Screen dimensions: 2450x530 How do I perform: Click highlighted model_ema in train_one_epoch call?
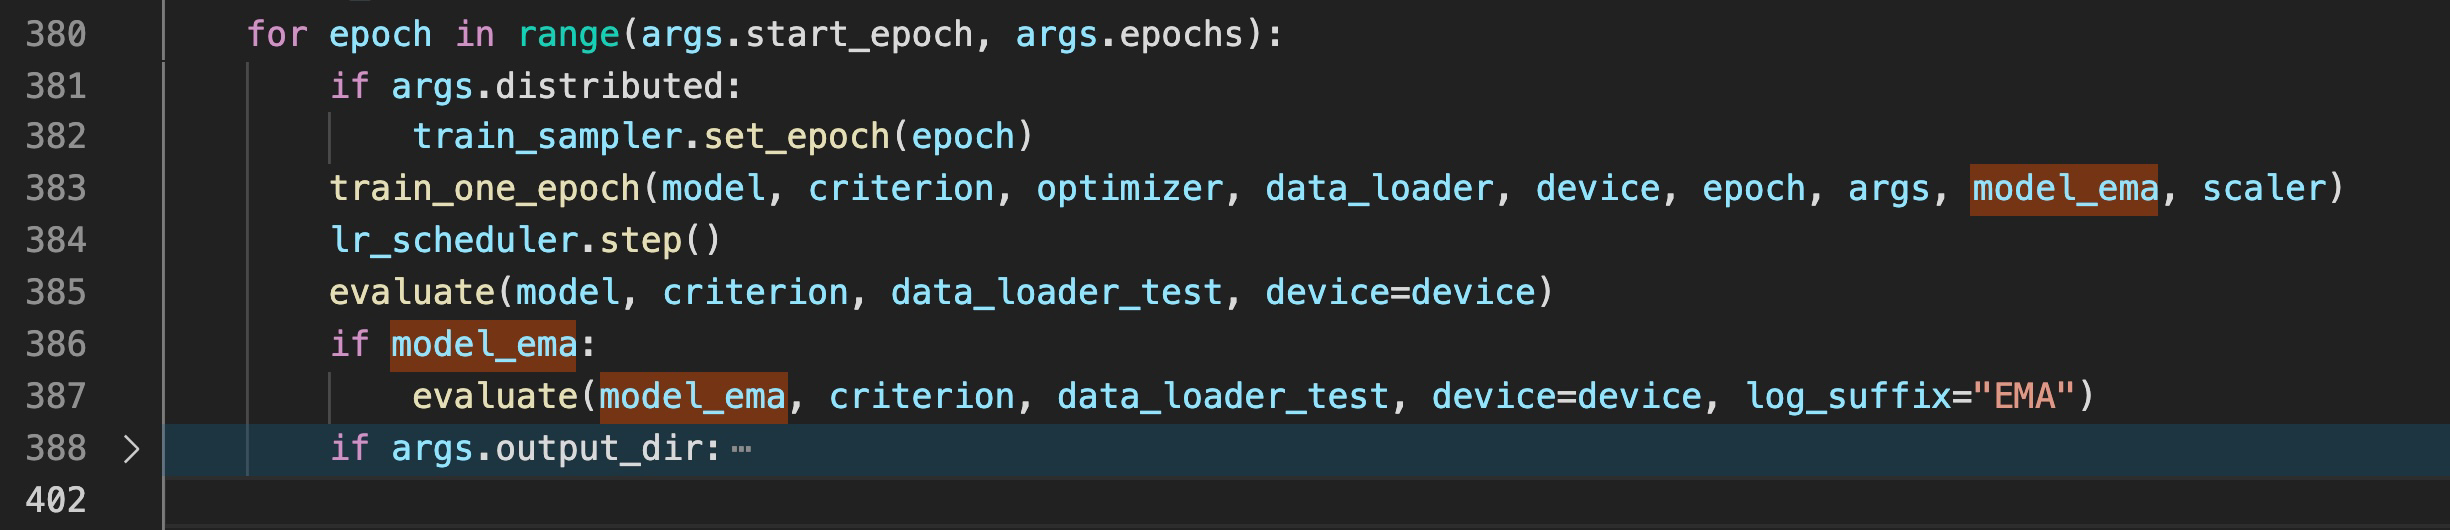pyautogui.click(x=2064, y=189)
